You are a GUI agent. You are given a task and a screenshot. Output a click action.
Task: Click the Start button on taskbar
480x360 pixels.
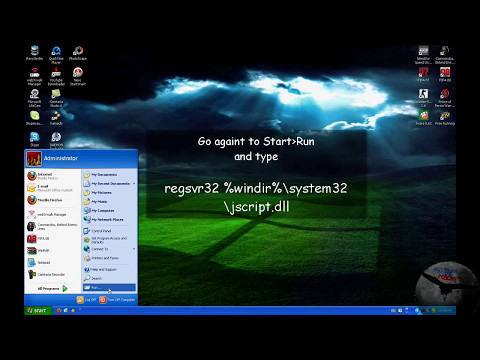tap(38, 311)
